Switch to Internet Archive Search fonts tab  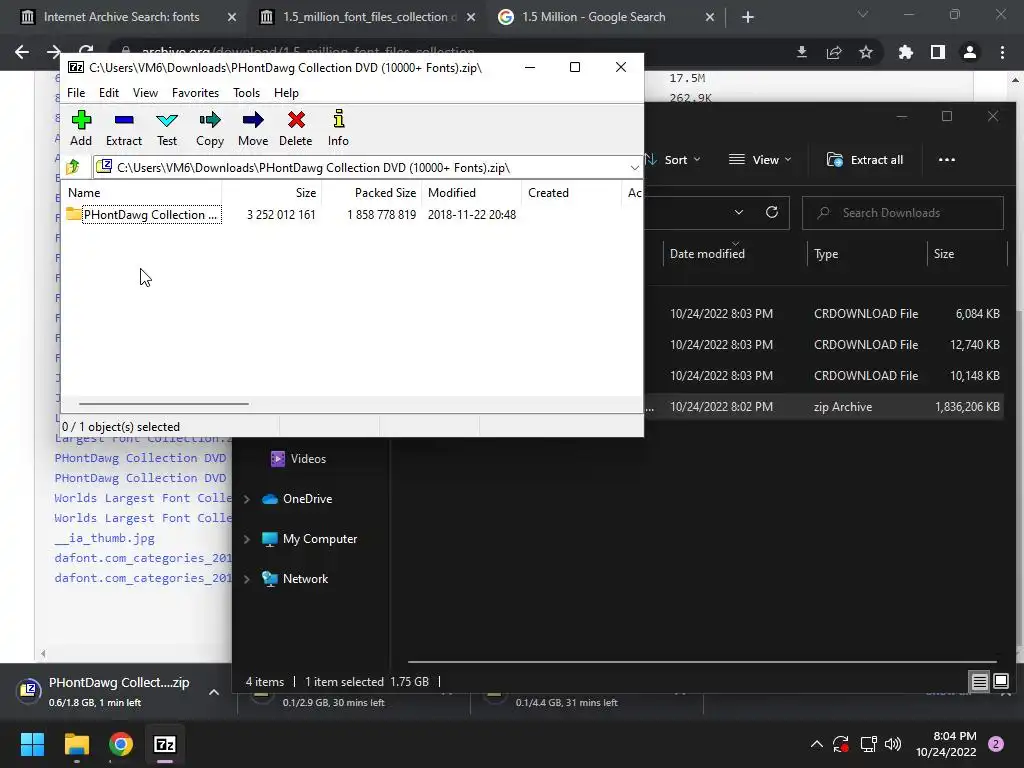(x=121, y=17)
